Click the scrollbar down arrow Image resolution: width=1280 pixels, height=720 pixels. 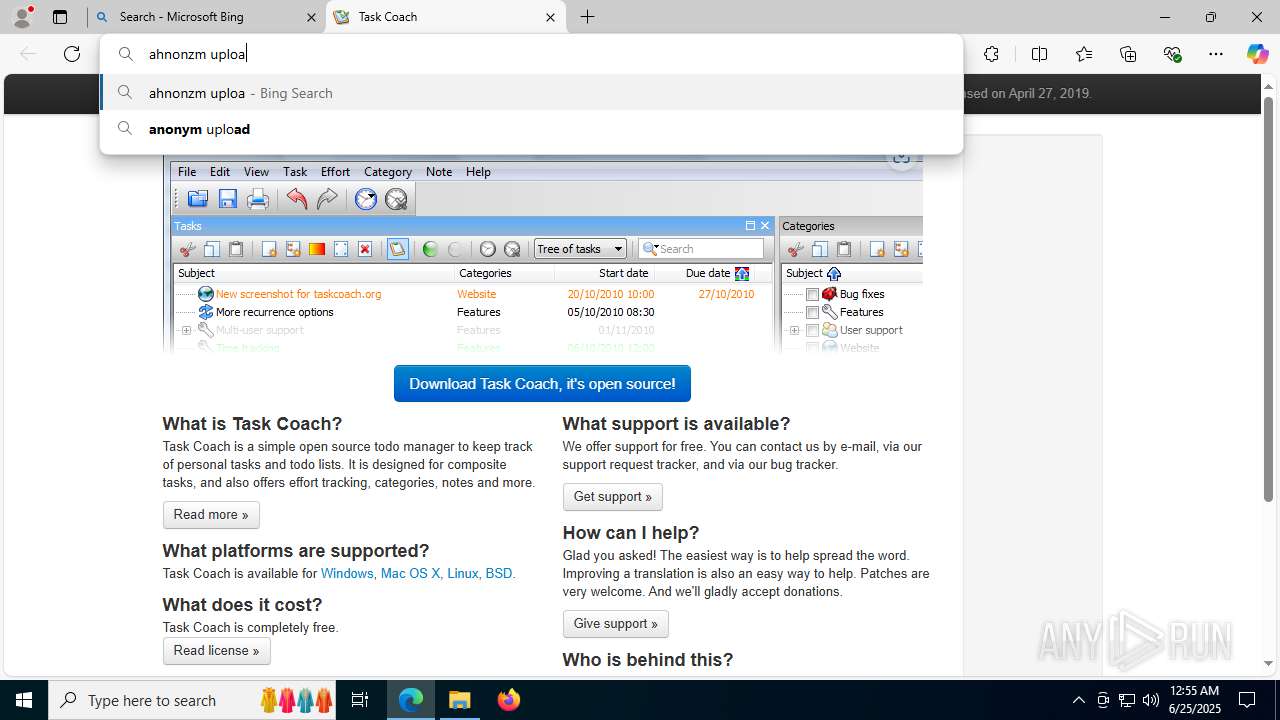click(1269, 663)
